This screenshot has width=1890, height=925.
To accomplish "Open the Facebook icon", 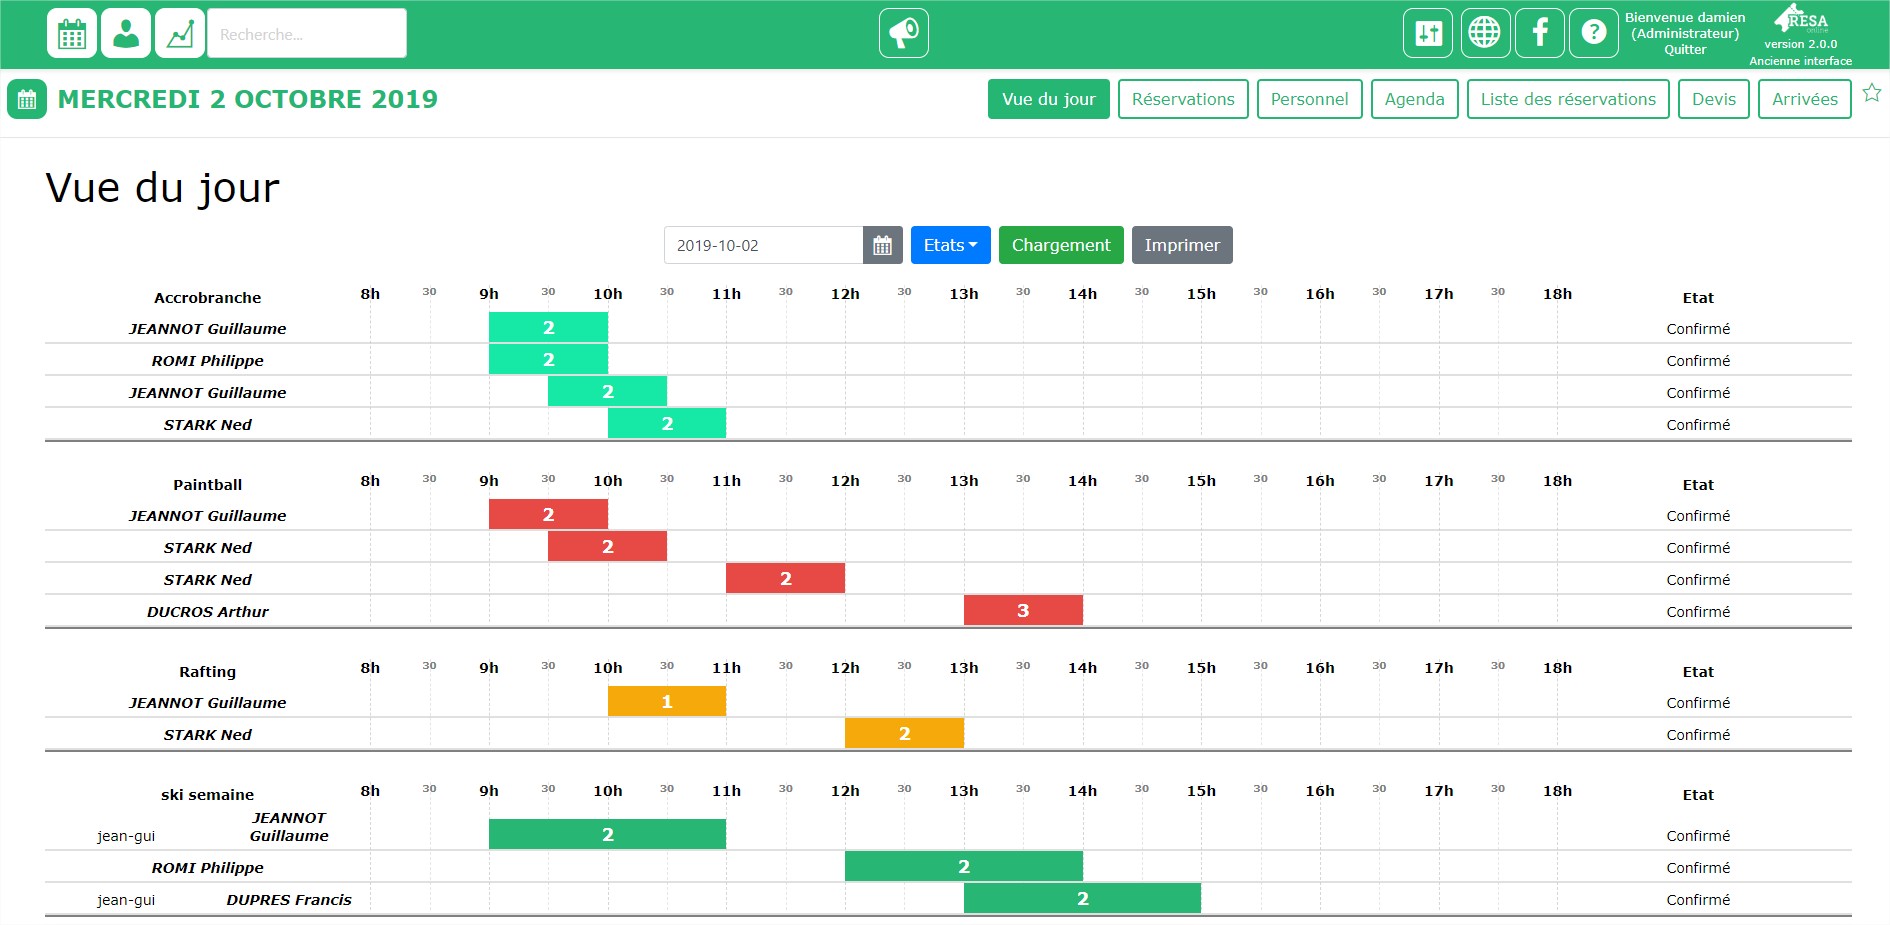I will (1540, 33).
